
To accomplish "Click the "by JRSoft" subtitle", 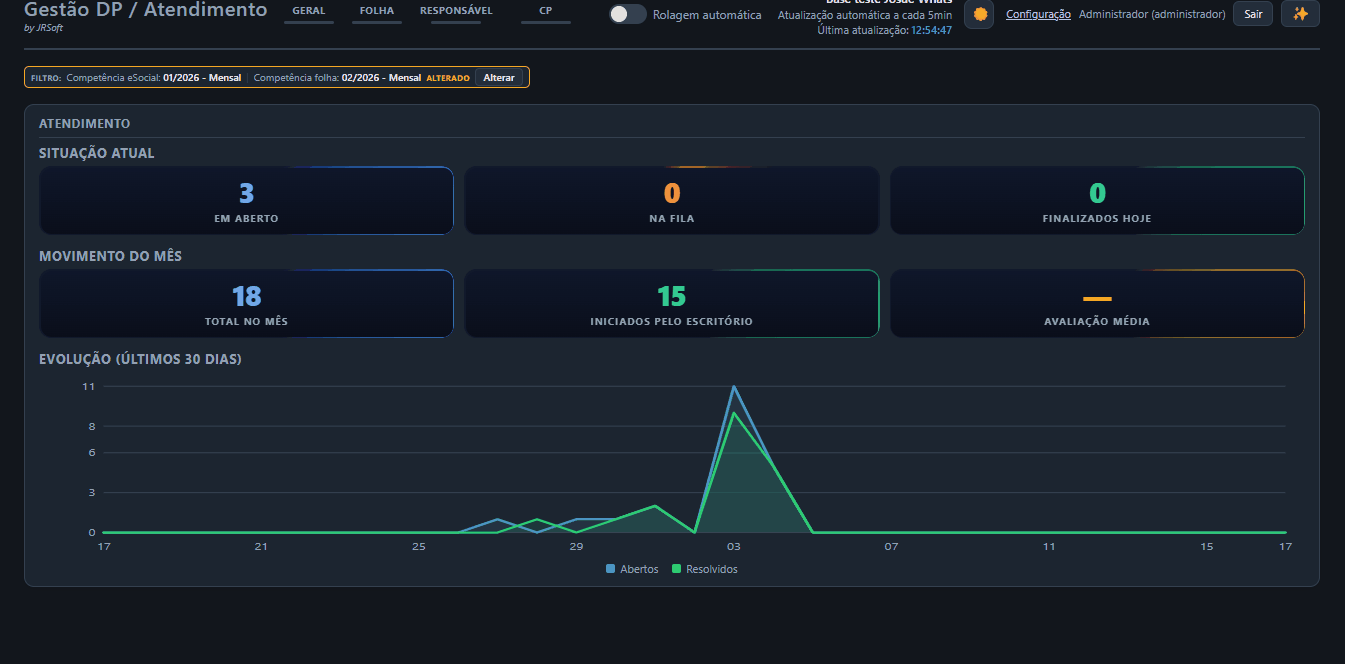I will [43, 28].
